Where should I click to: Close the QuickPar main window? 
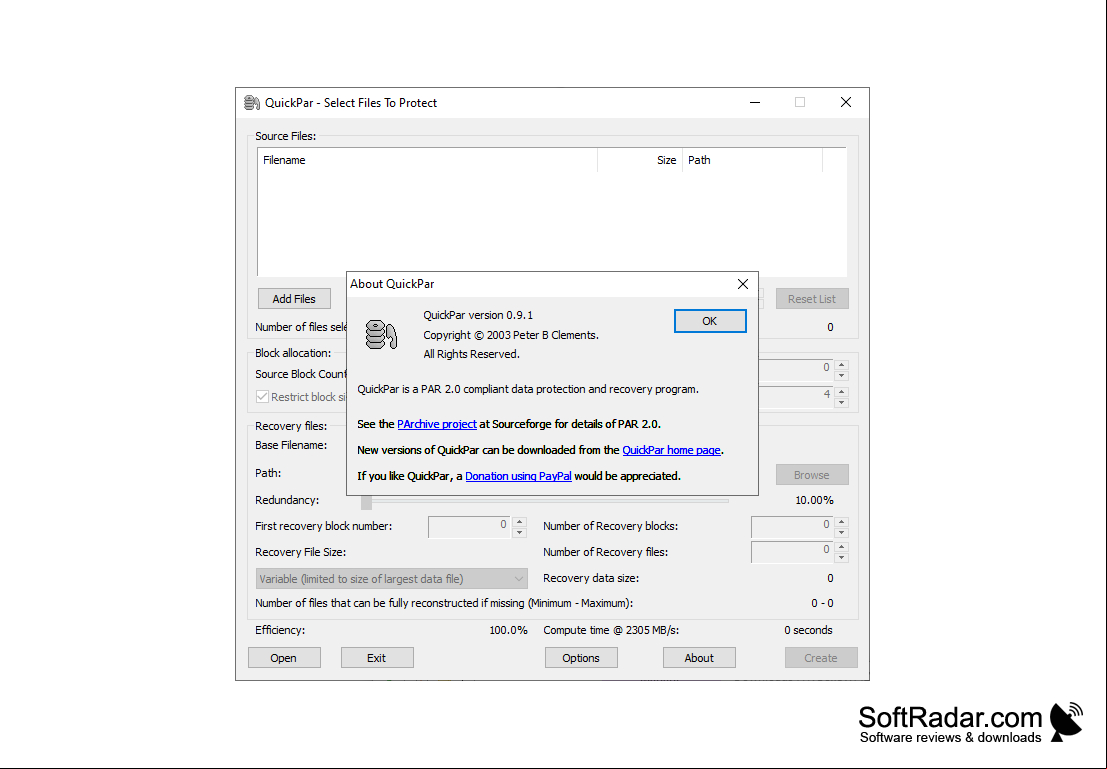point(846,102)
